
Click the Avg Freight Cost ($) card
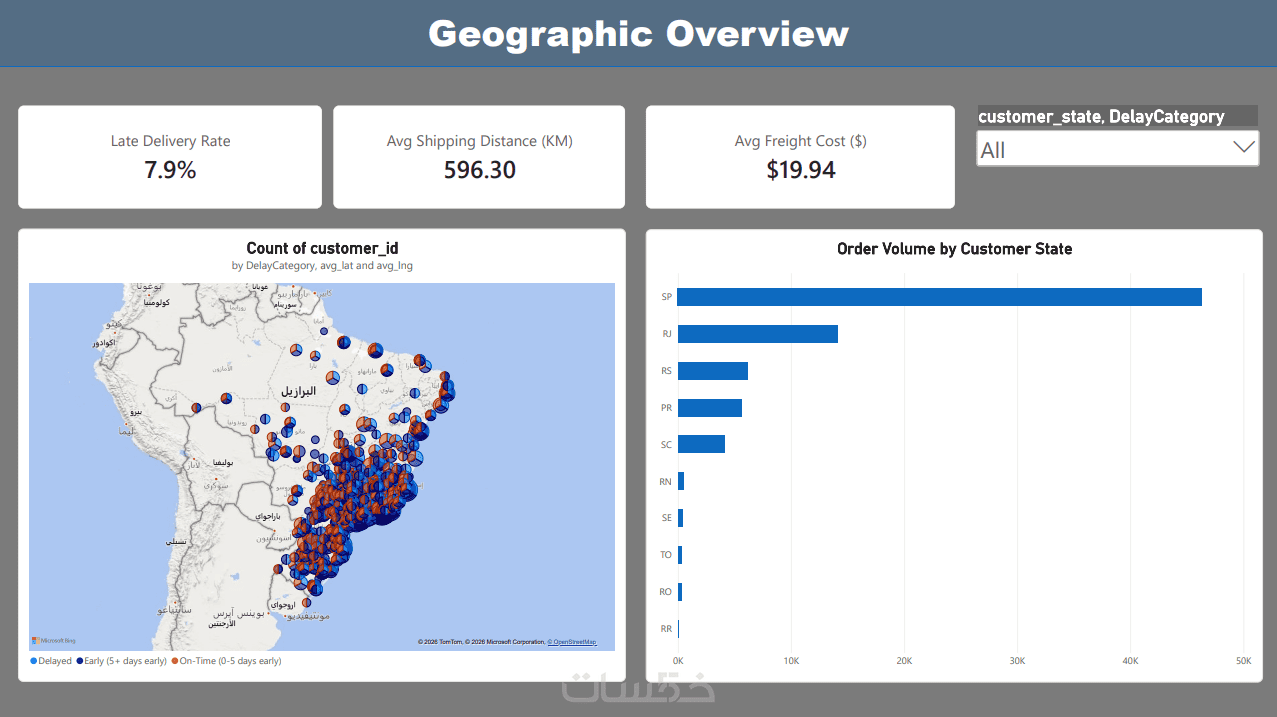800,157
